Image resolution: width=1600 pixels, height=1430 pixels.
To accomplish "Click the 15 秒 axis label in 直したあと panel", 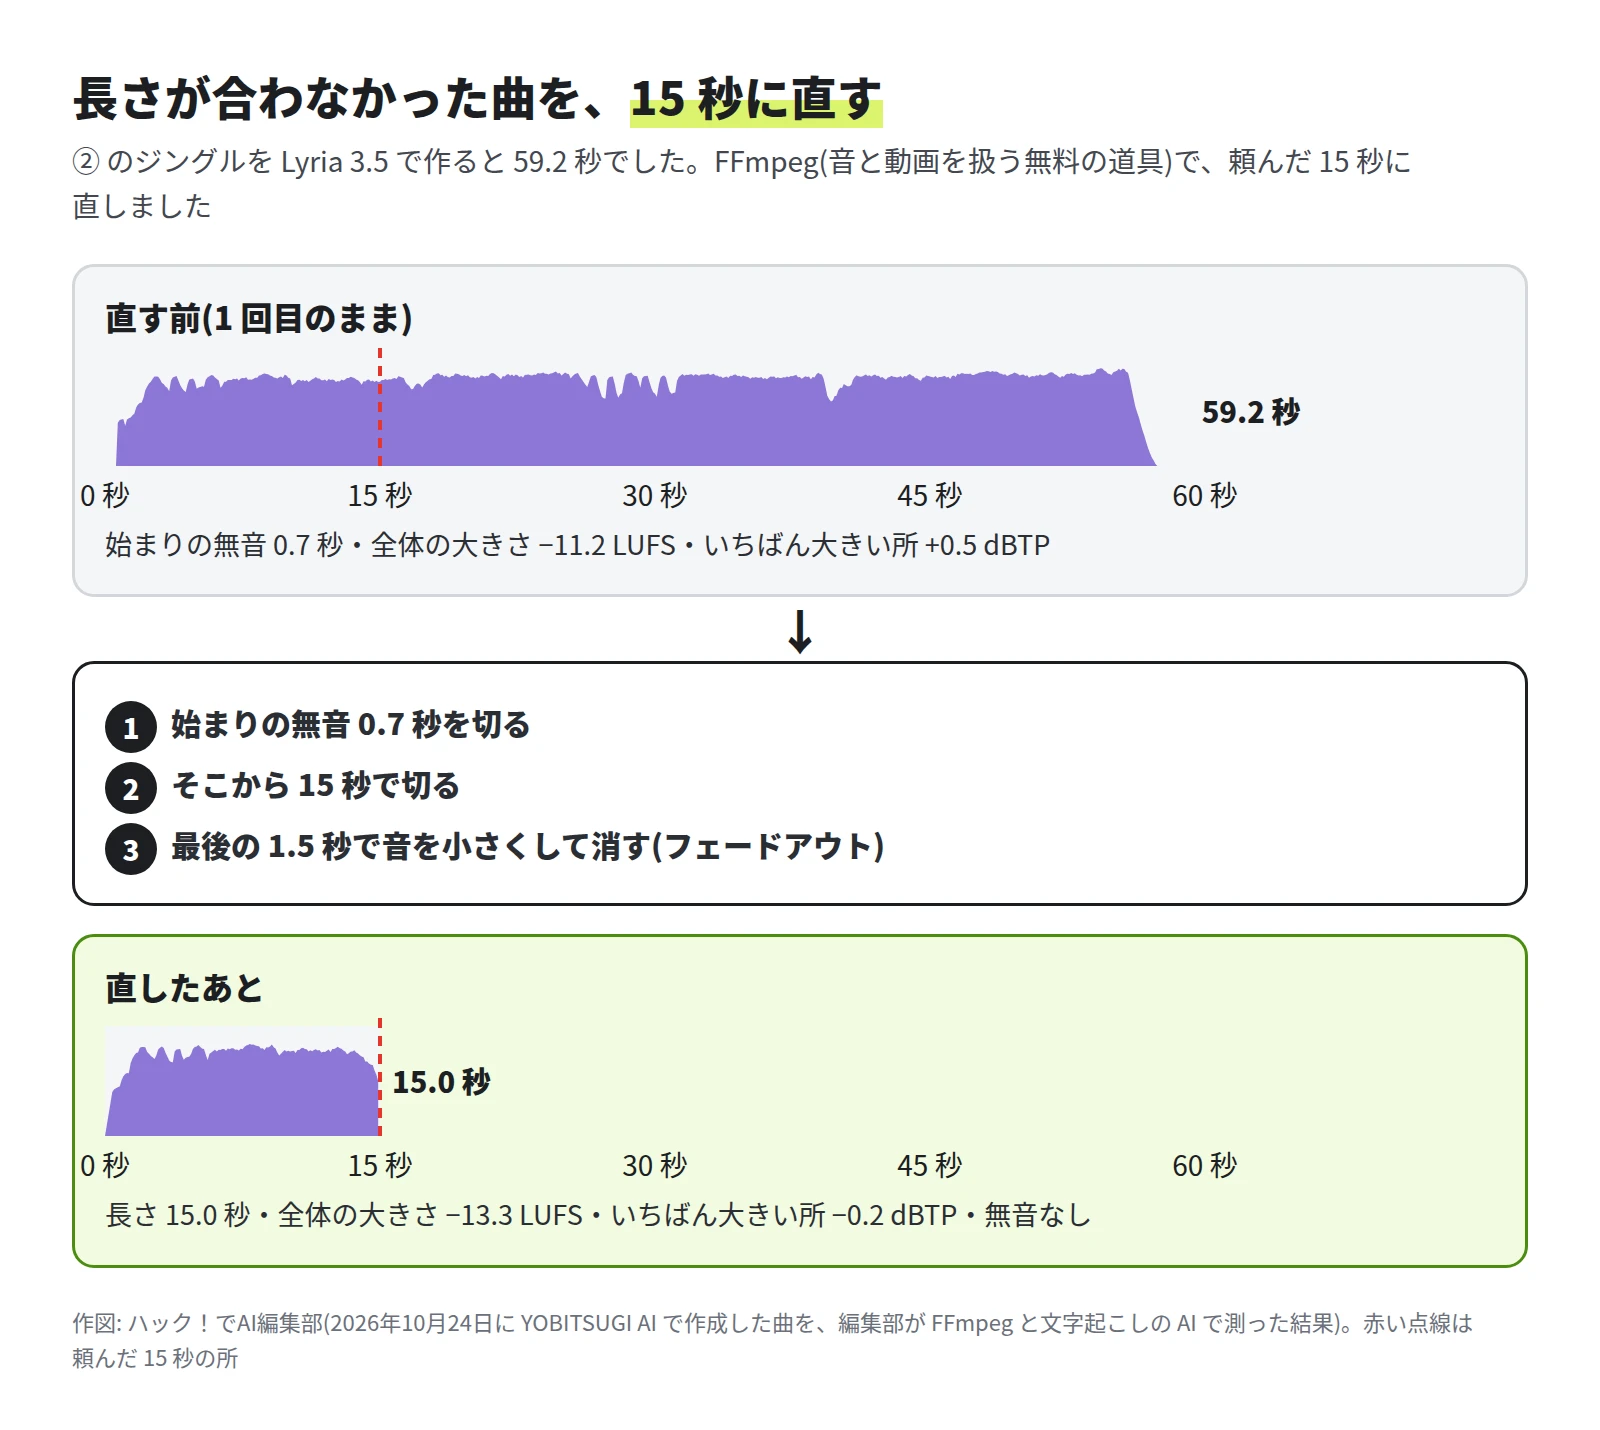I will (x=380, y=1165).
